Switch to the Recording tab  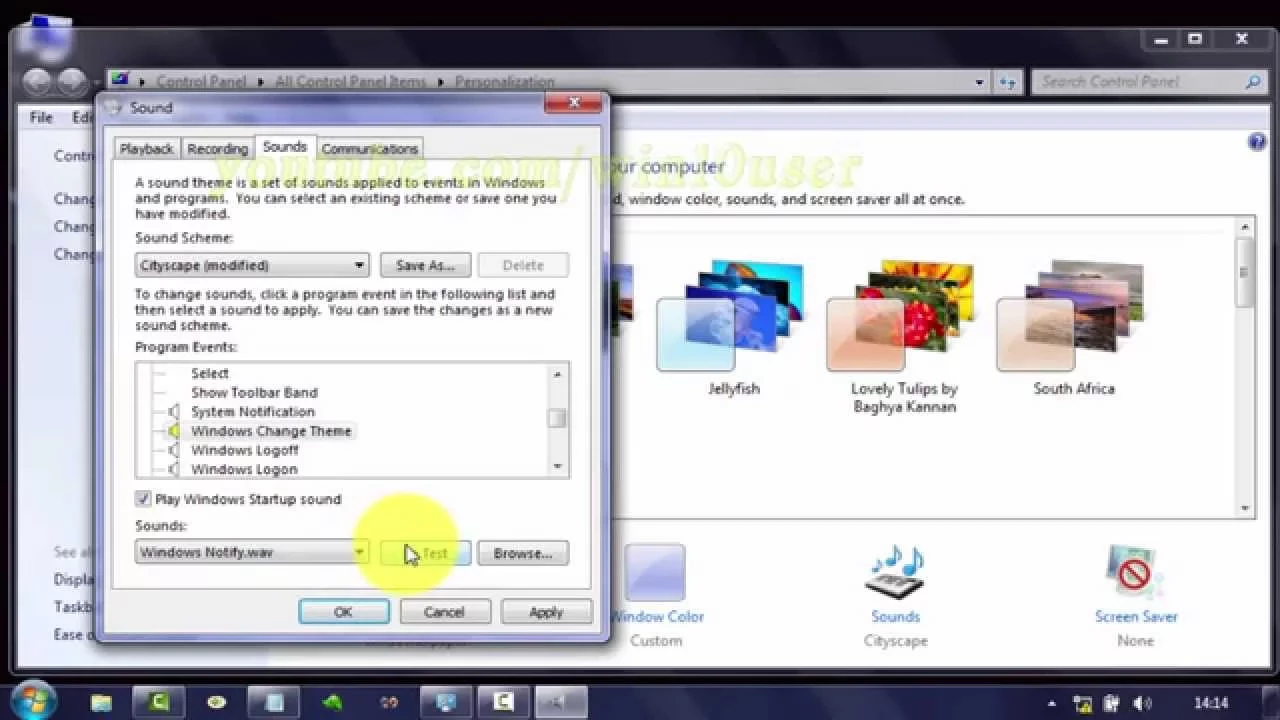[x=217, y=148]
